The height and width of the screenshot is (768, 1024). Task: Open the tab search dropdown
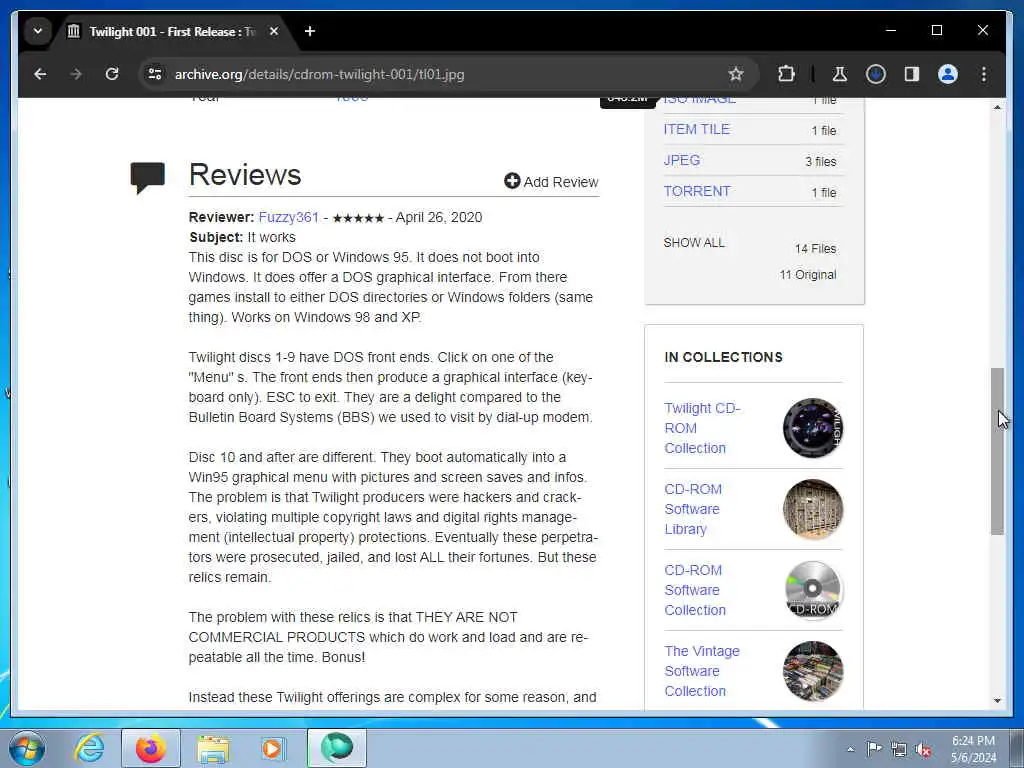click(38, 31)
